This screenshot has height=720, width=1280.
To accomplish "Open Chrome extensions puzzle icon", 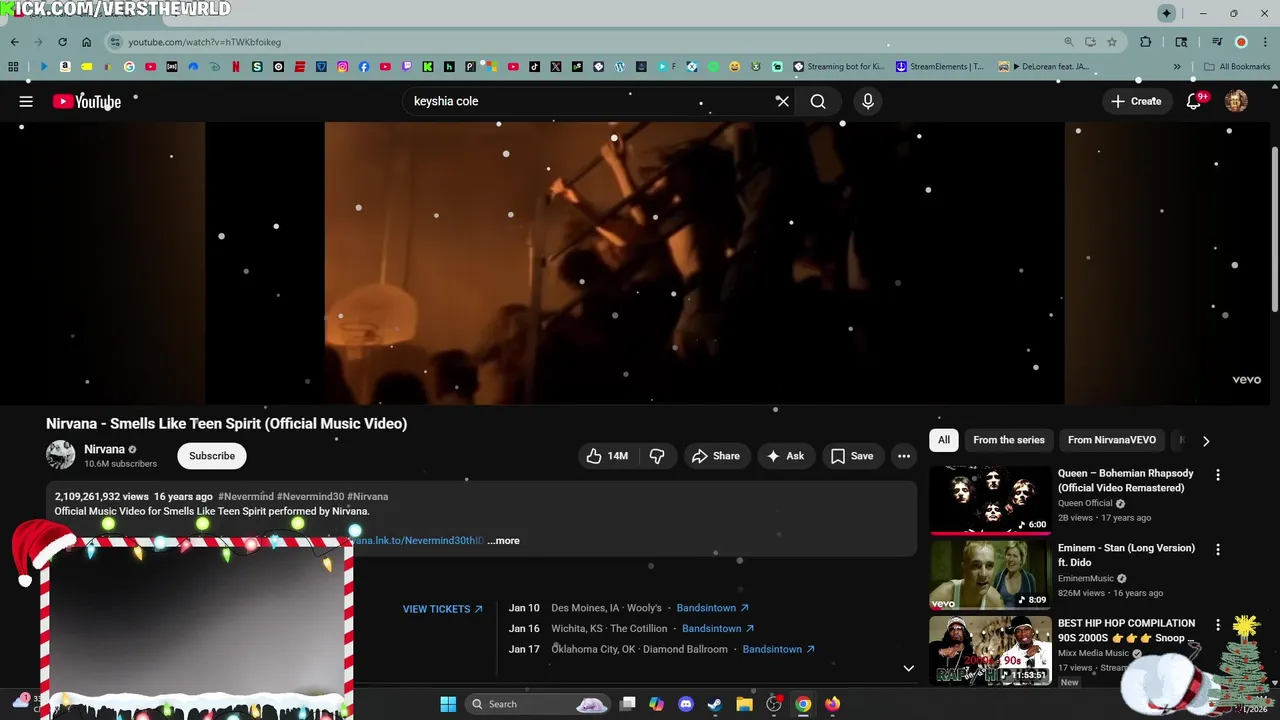I will [1146, 42].
